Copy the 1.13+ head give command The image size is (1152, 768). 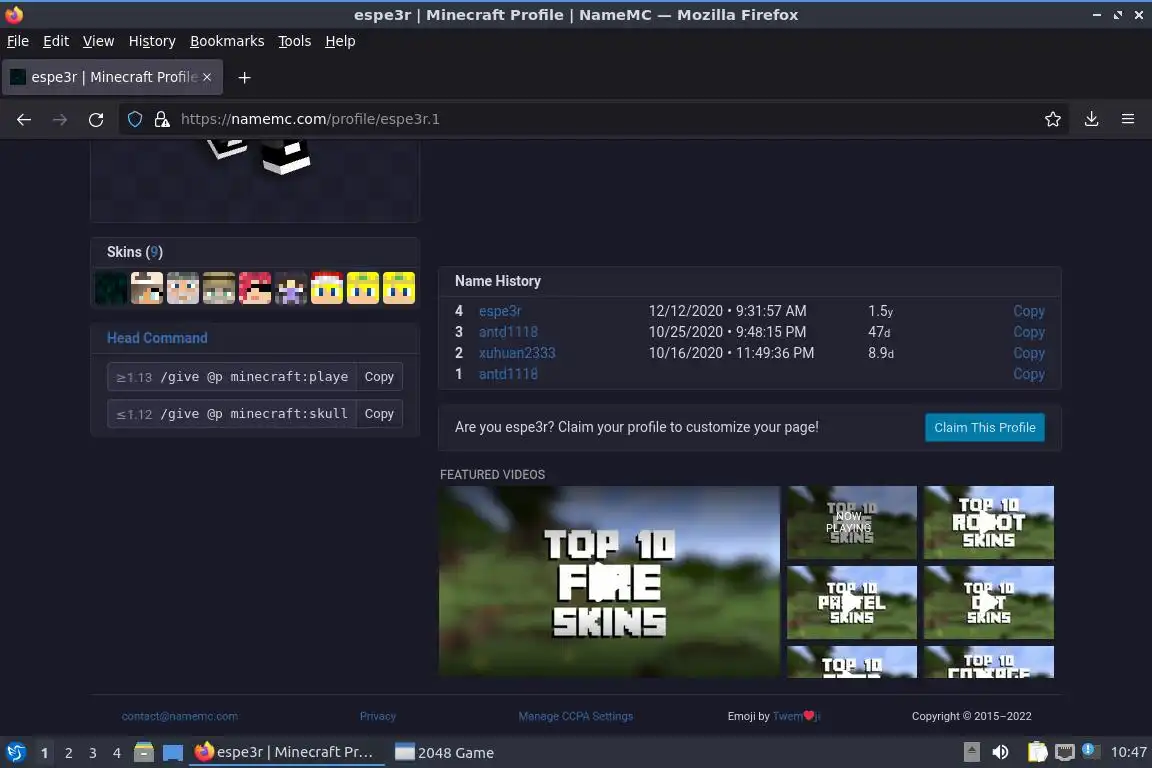point(379,376)
